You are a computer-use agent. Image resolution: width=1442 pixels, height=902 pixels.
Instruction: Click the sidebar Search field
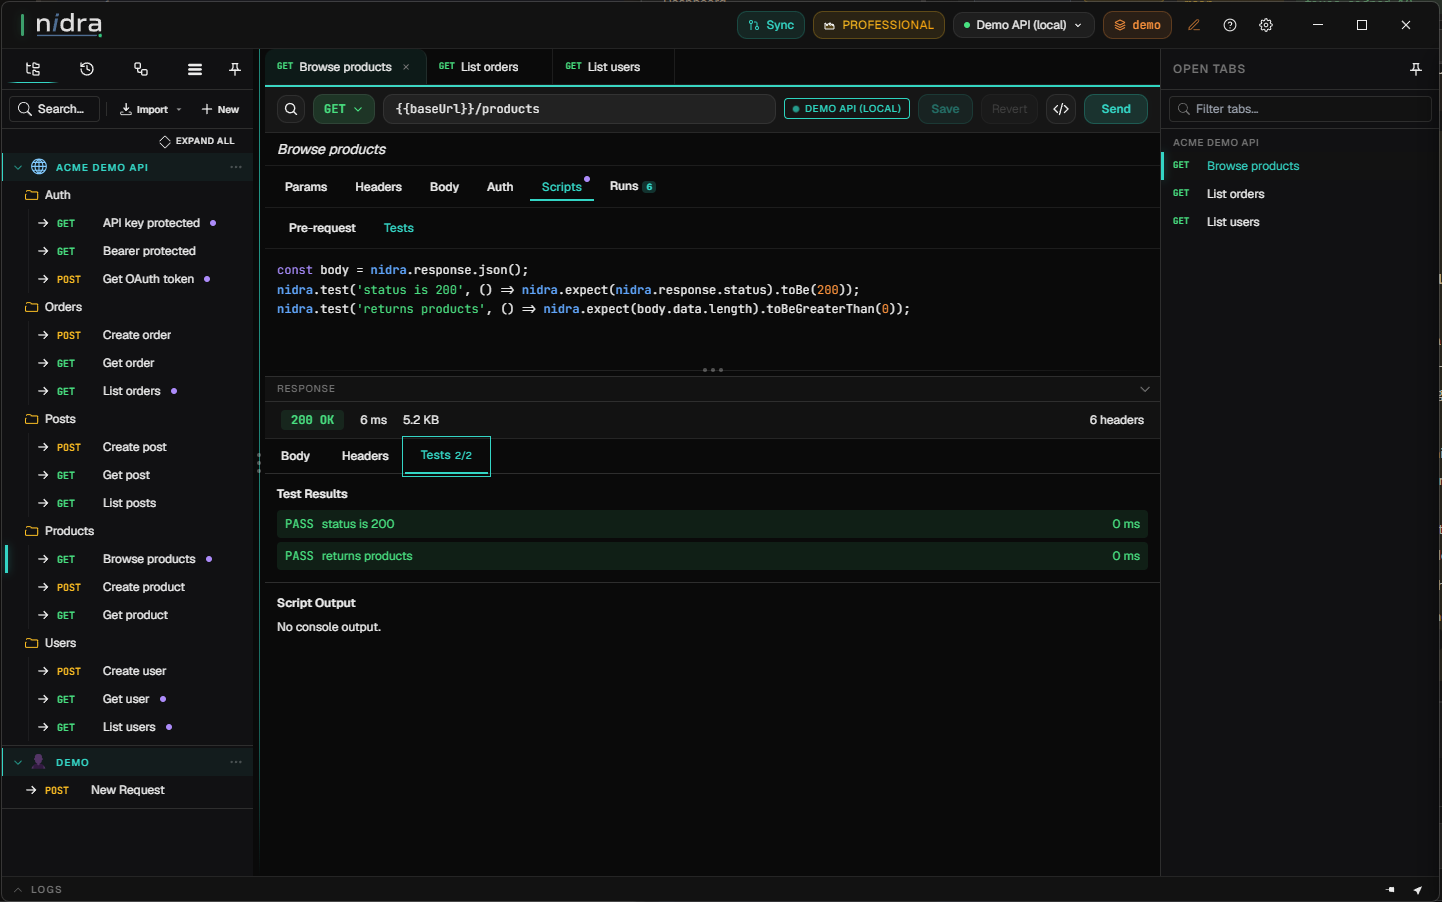point(55,109)
